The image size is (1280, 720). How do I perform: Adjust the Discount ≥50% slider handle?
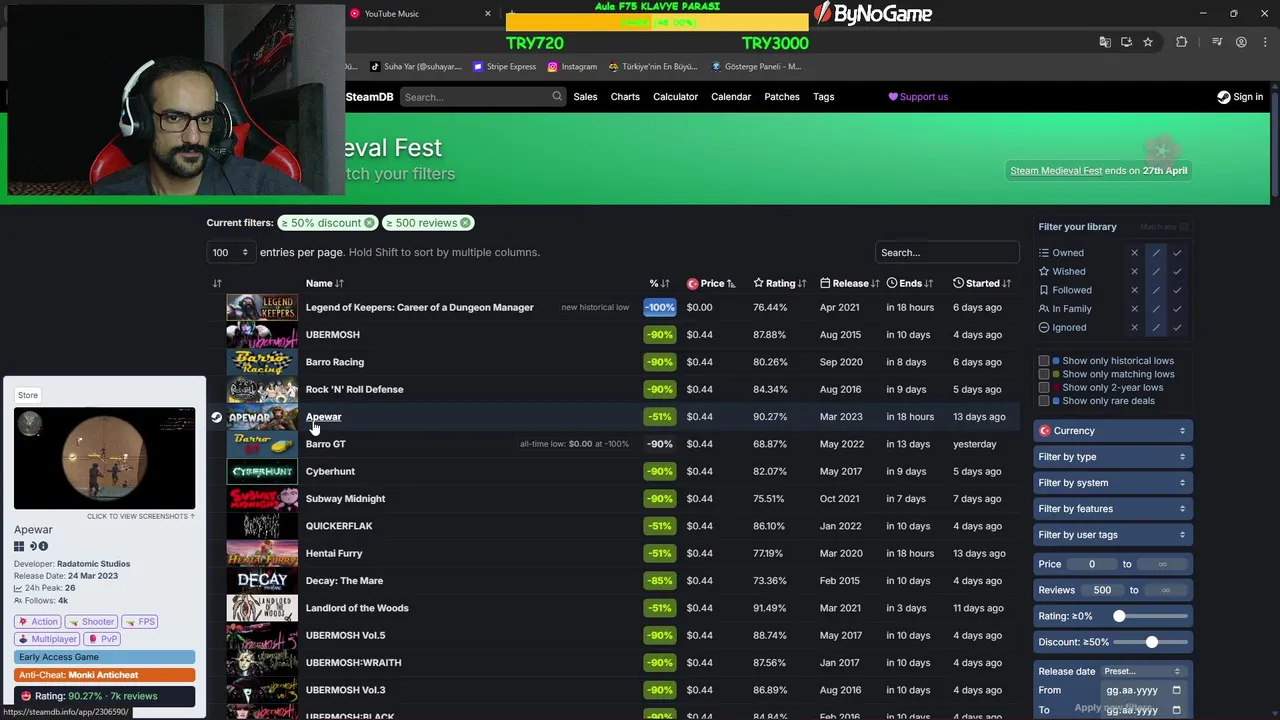(x=1152, y=642)
